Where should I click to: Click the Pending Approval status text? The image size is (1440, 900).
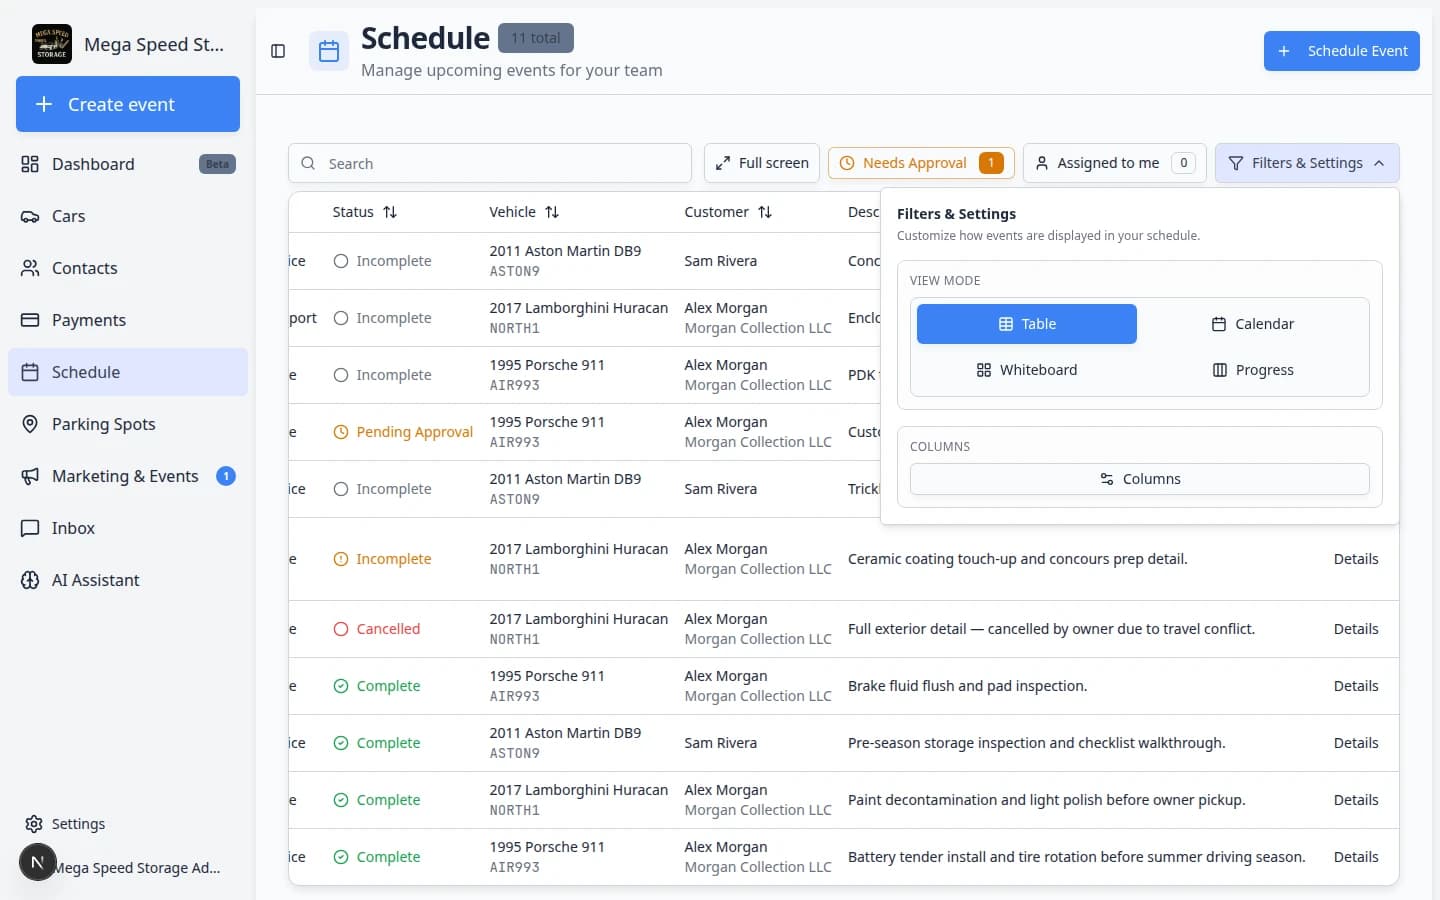point(414,432)
